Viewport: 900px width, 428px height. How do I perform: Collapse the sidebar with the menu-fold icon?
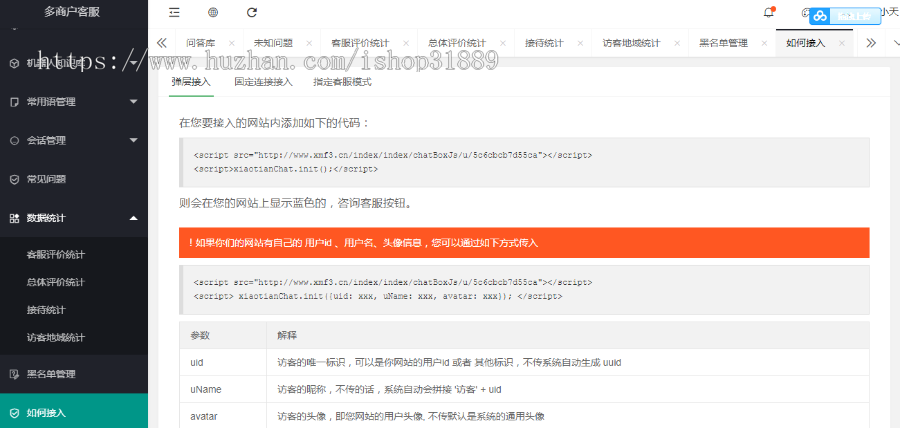[x=174, y=13]
